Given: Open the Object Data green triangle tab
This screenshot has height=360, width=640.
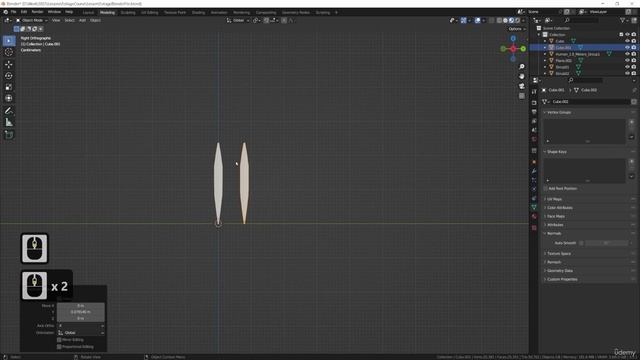Looking at the screenshot, I should click(534, 207).
